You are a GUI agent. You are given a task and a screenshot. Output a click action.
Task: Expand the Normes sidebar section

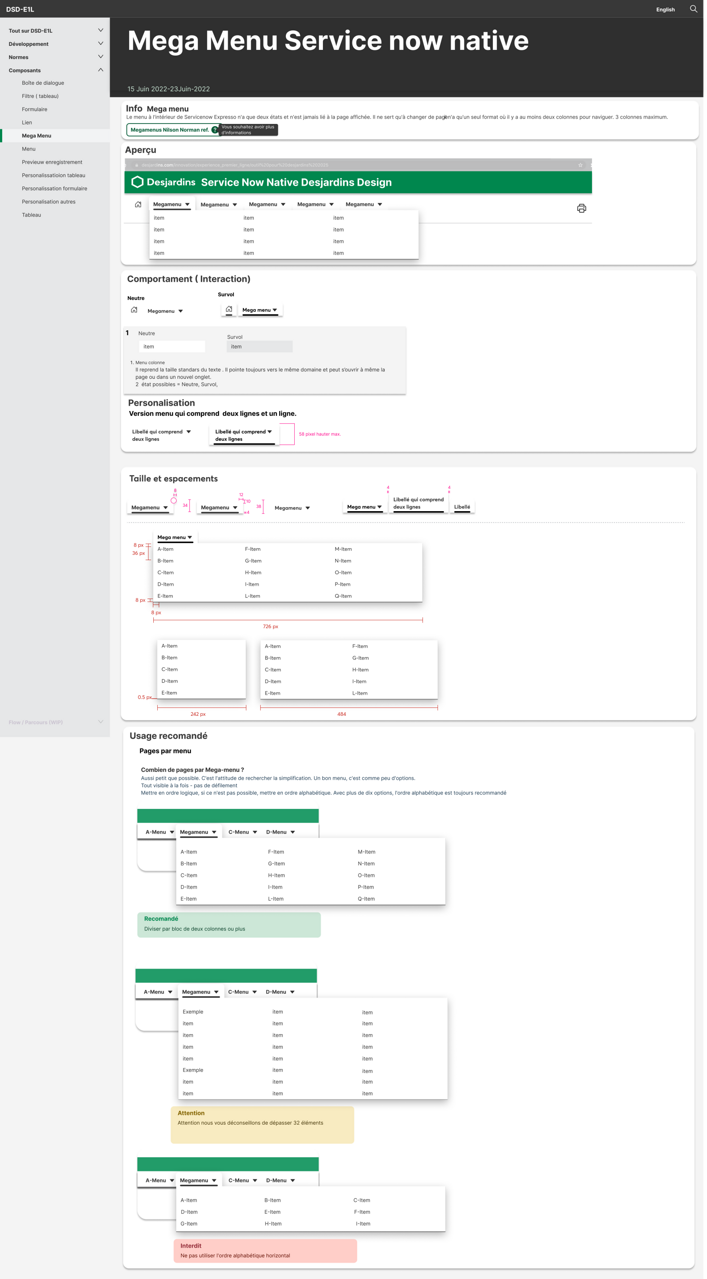pyautogui.click(x=100, y=57)
